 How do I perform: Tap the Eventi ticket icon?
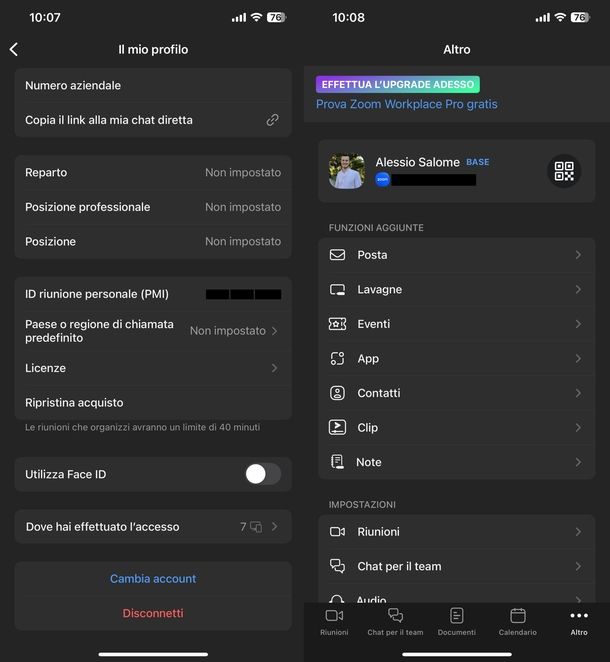tap(337, 324)
